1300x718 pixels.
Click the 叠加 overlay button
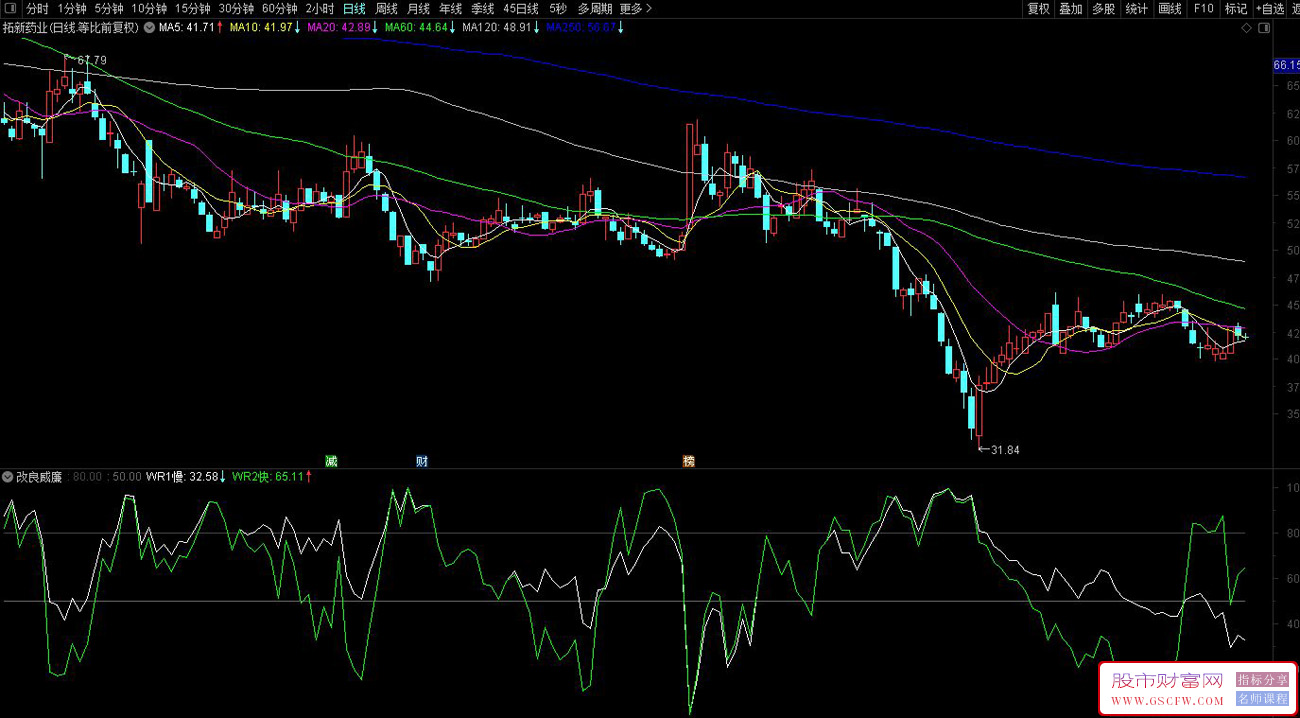click(x=1071, y=9)
